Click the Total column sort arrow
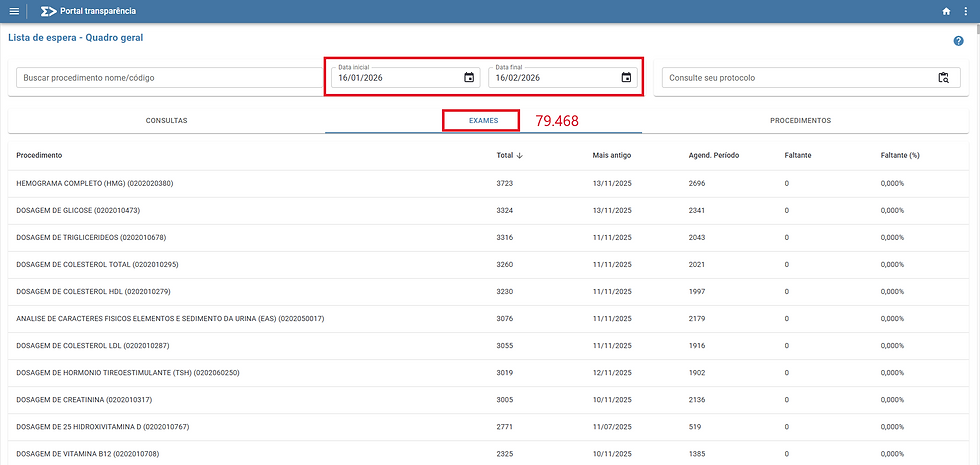 coord(519,155)
